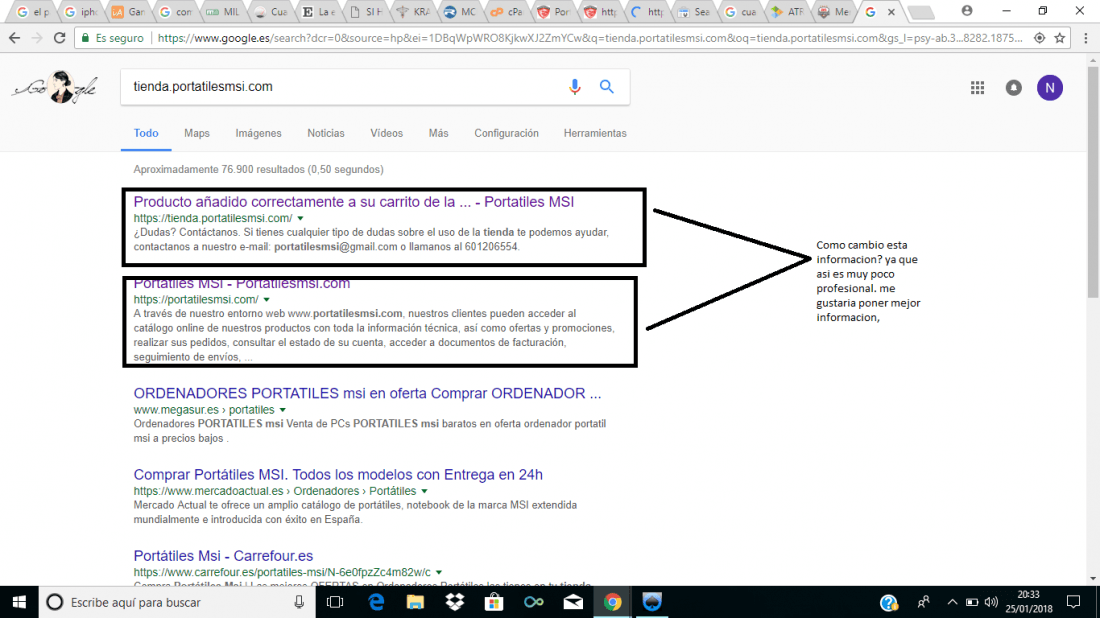Open the Windows Start menu
The height and width of the screenshot is (618, 1100).
19,602
